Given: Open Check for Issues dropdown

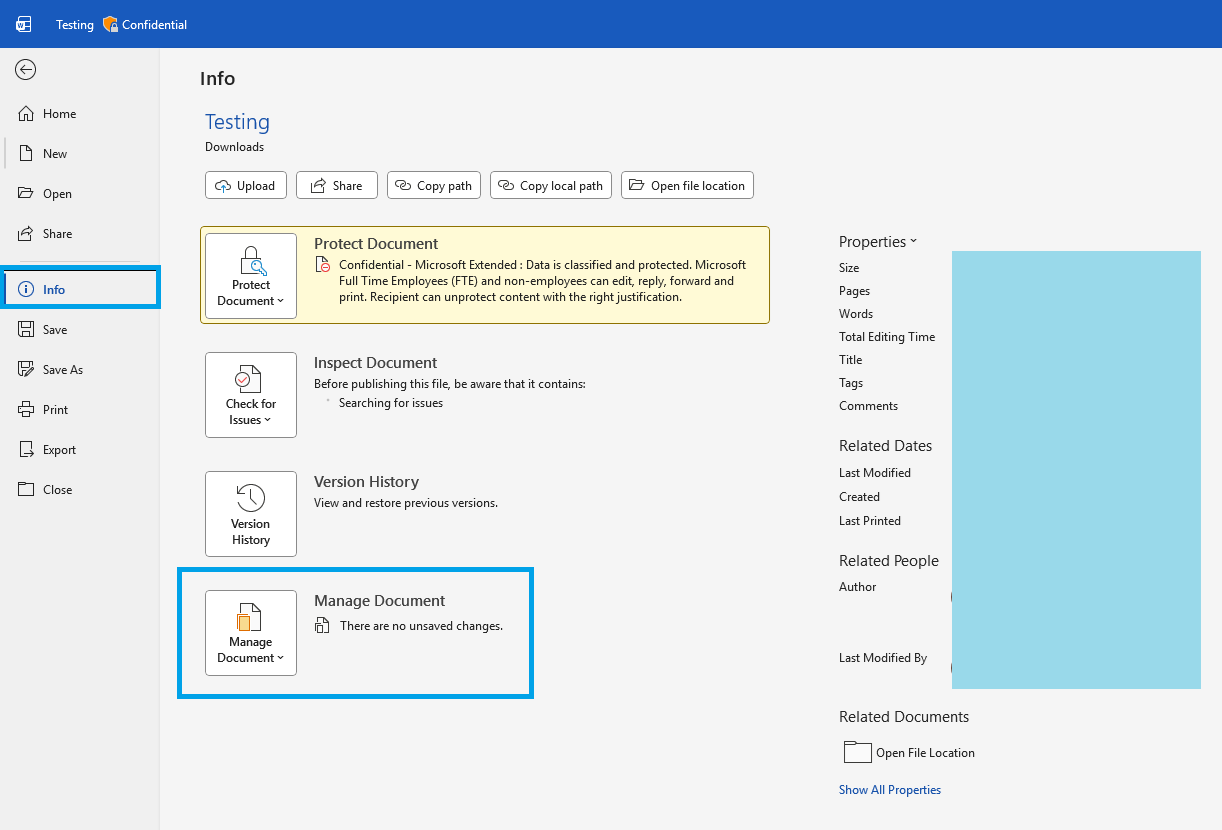Looking at the screenshot, I should click(251, 395).
